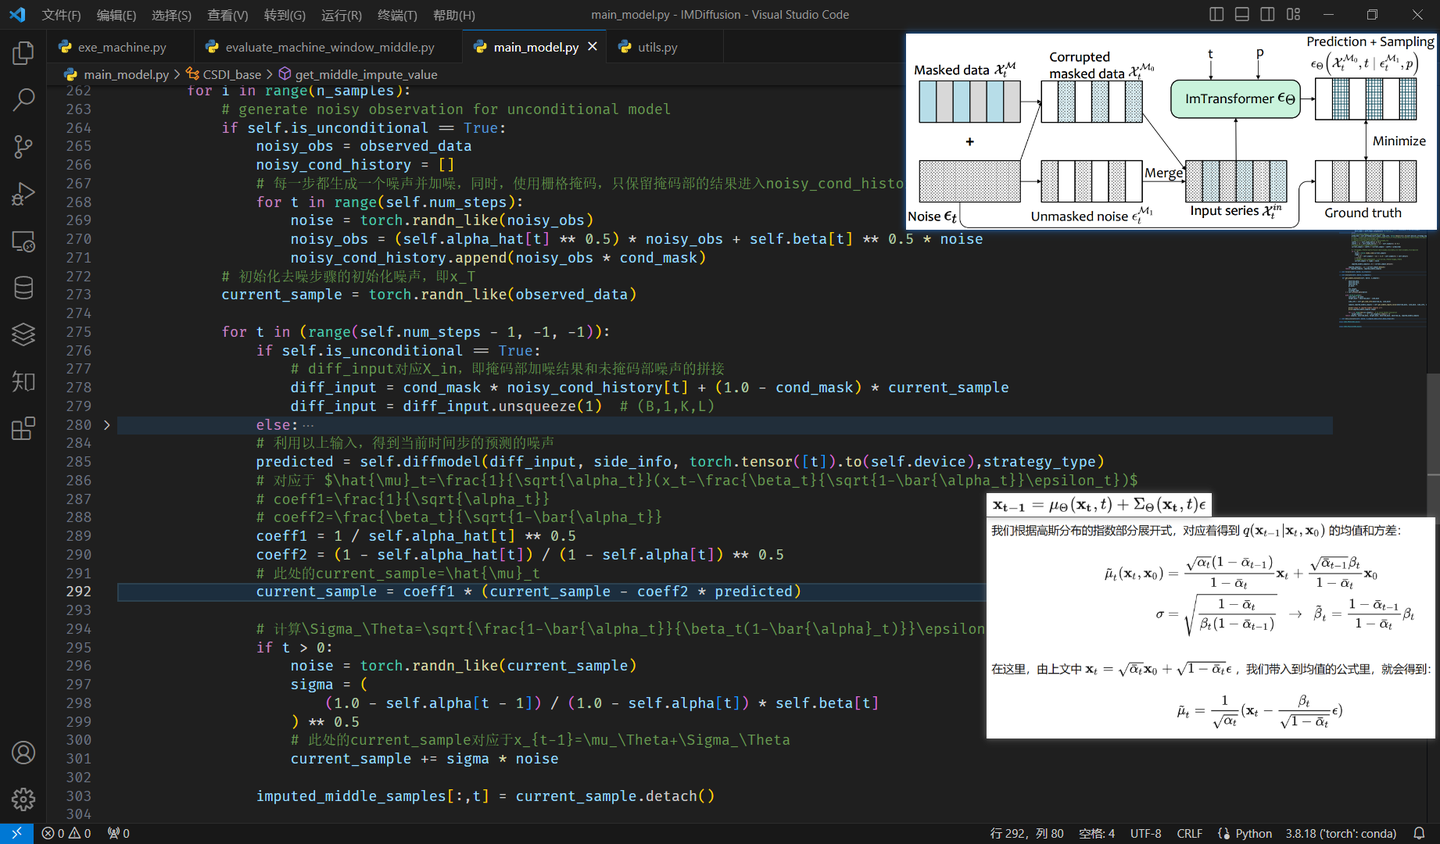
Task: Toggle the secondary sidebar layout button
Action: (x=1267, y=14)
